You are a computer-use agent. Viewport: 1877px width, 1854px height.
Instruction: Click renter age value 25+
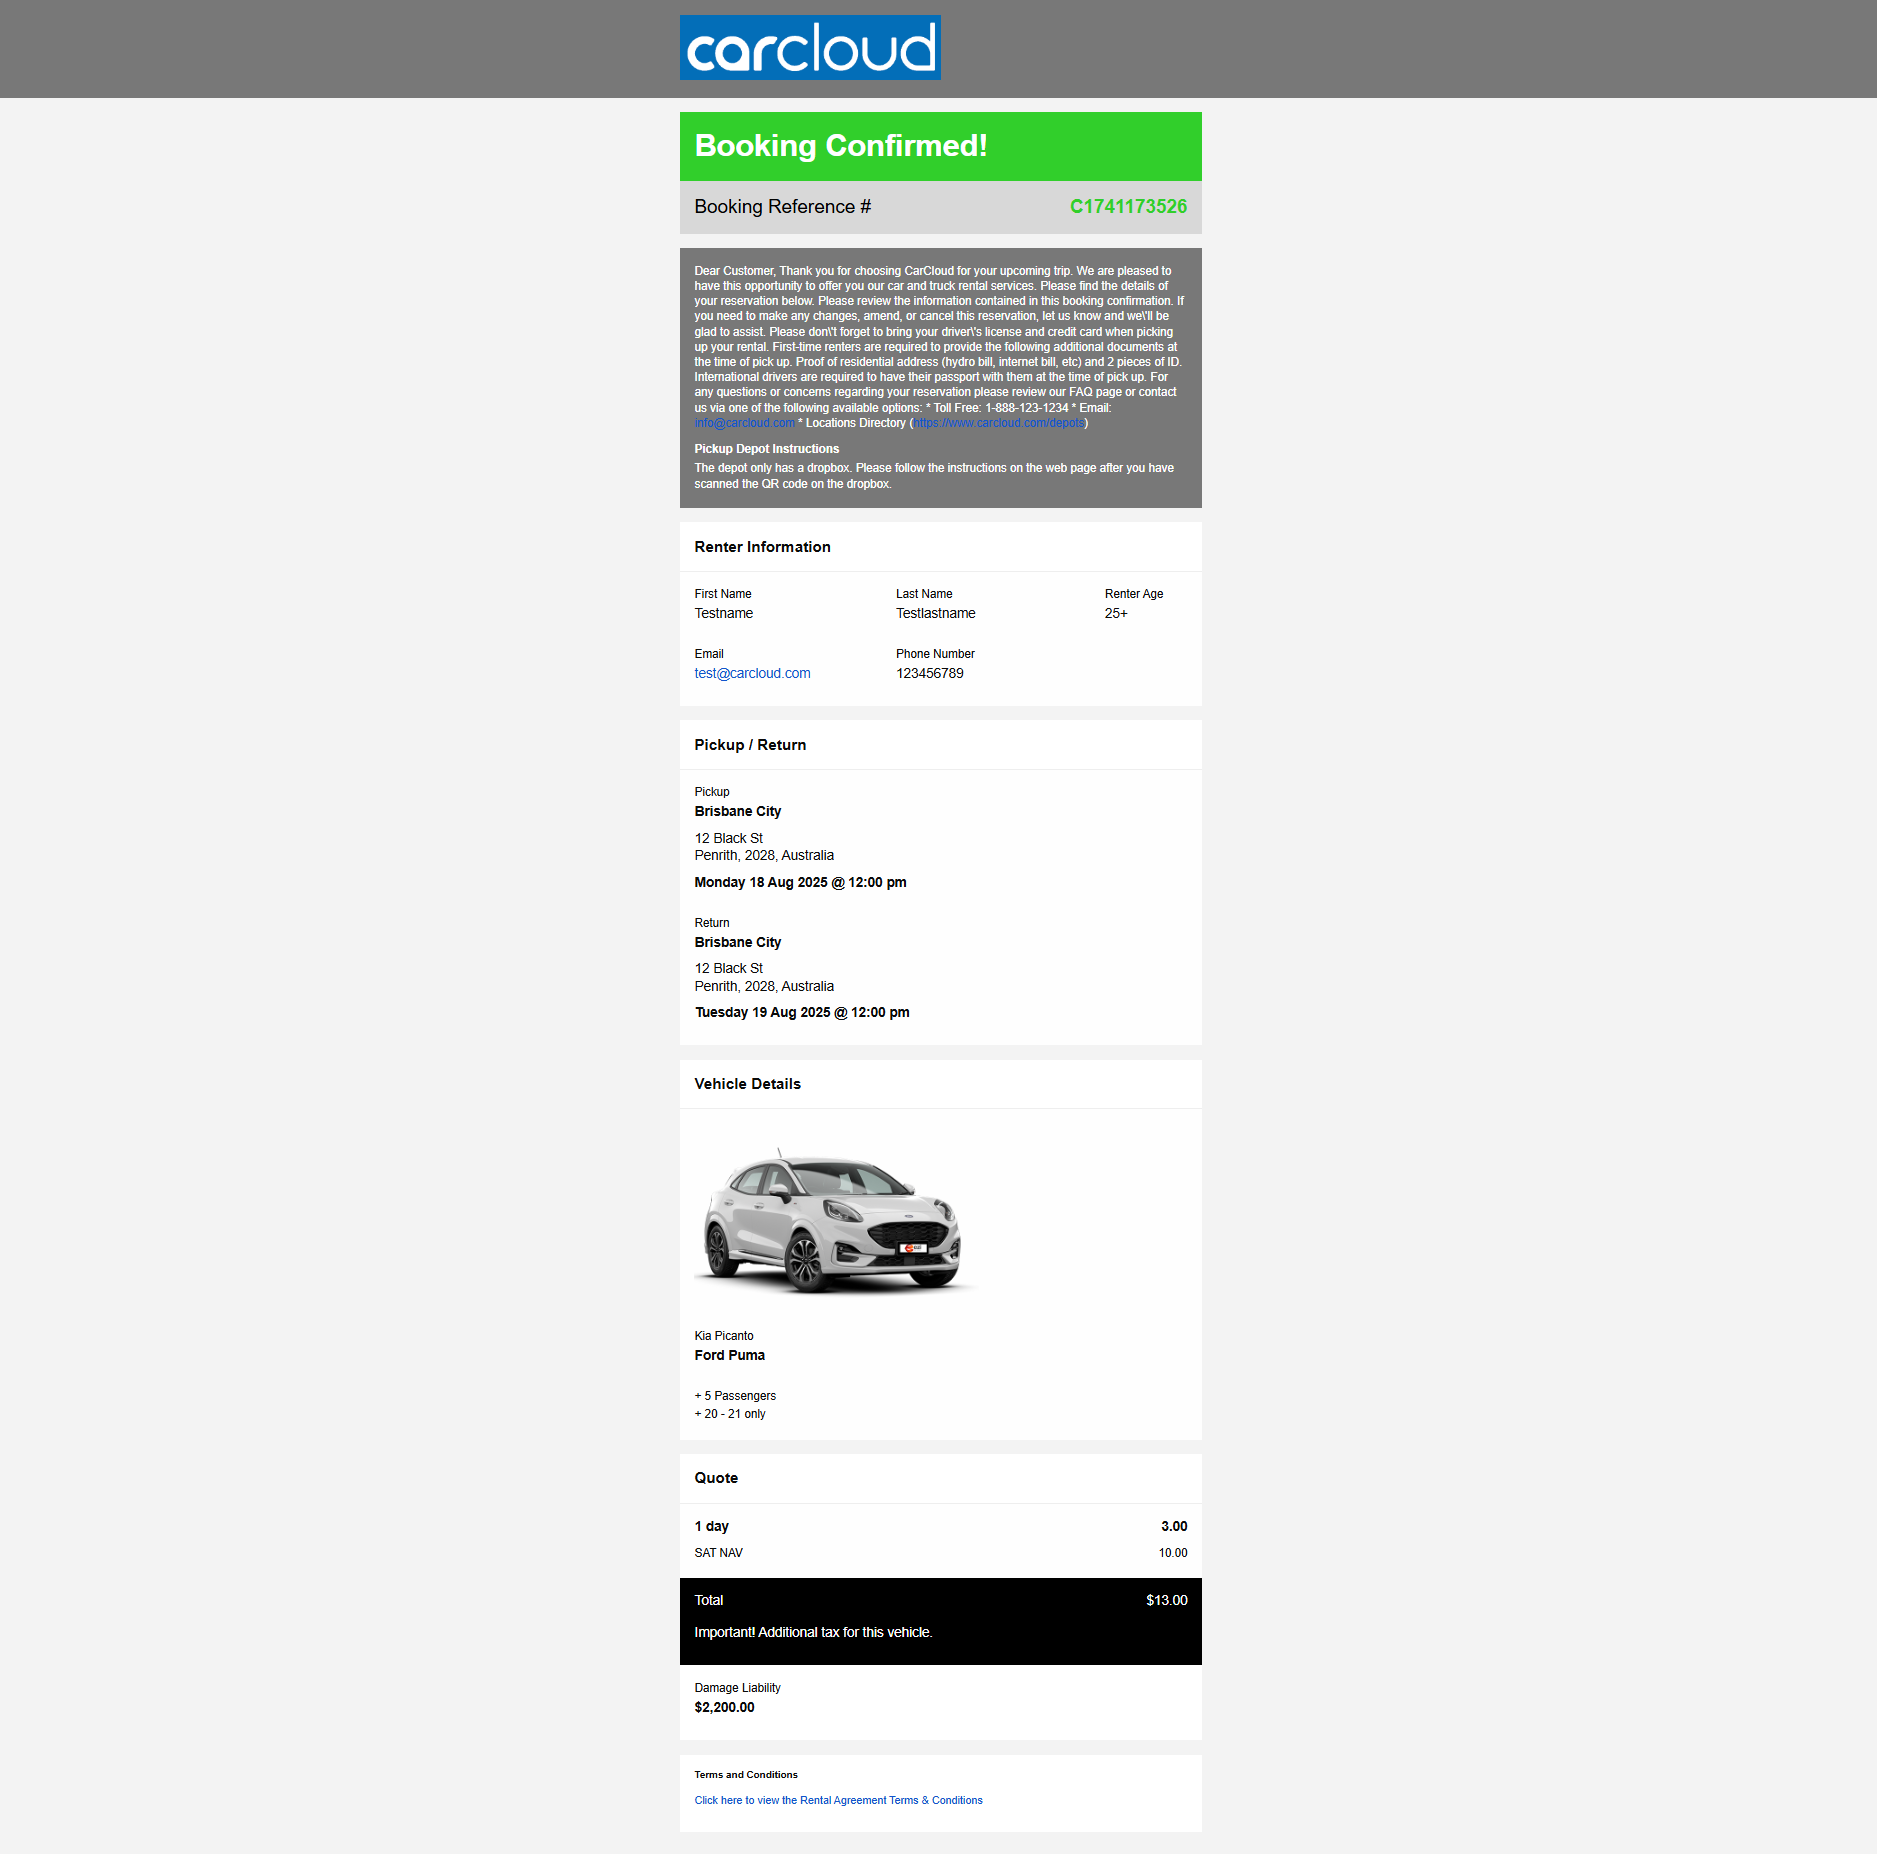click(1115, 613)
